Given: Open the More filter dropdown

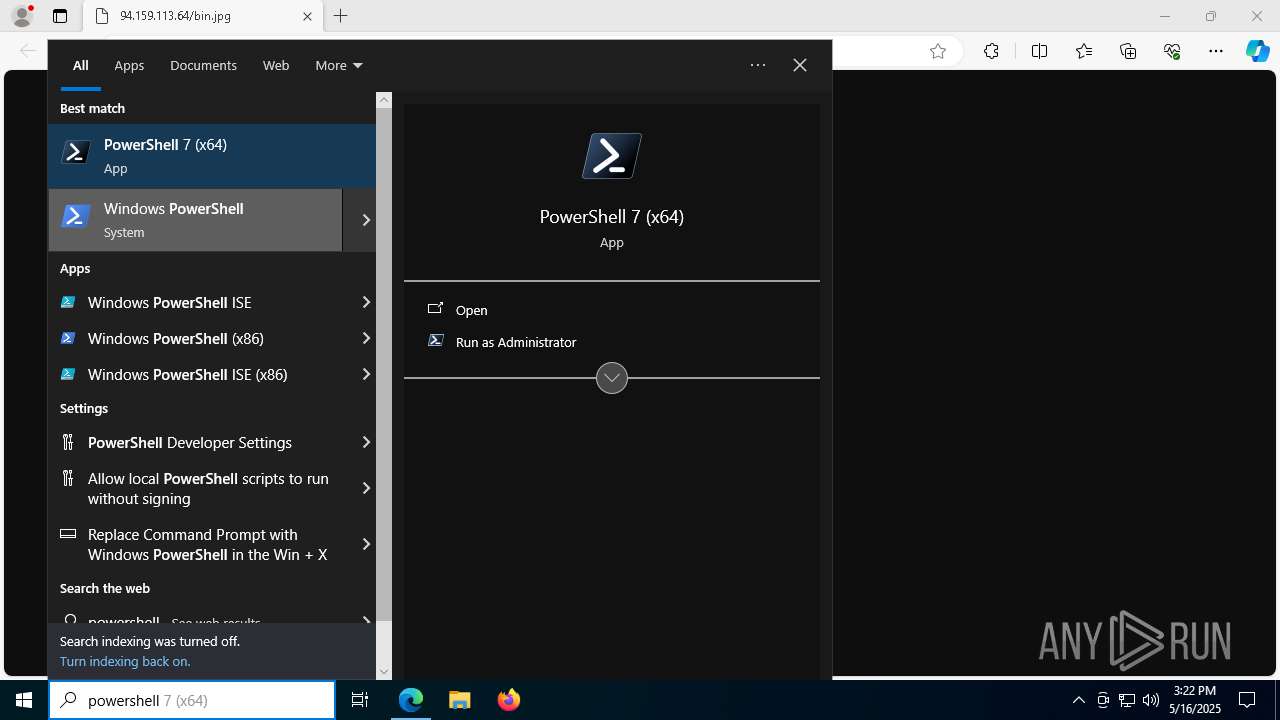Looking at the screenshot, I should coord(339,65).
